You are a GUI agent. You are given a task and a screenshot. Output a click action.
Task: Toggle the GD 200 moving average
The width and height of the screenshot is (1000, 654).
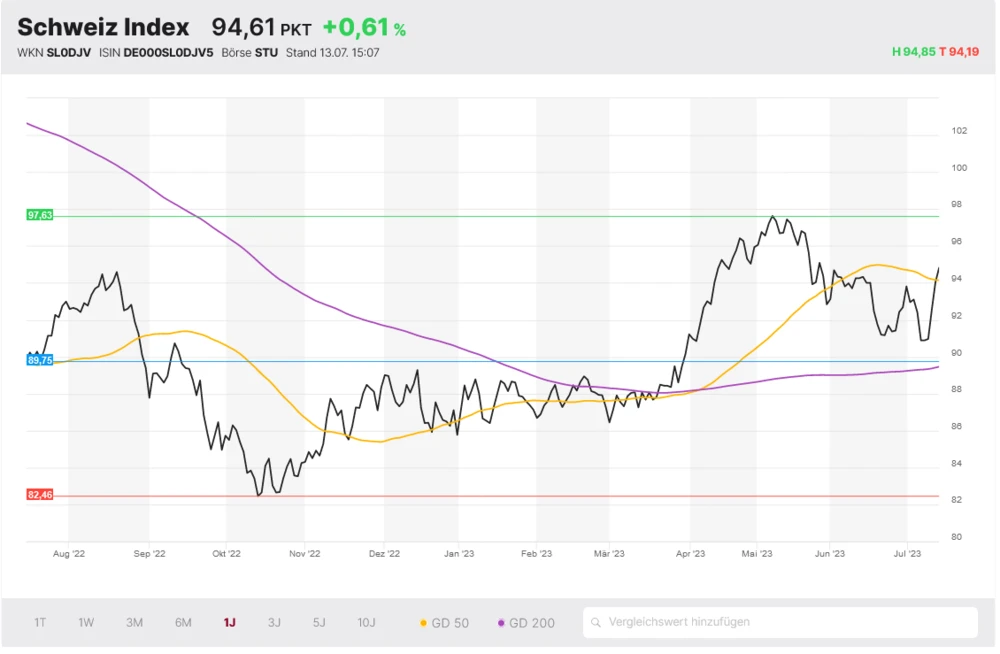[526, 623]
